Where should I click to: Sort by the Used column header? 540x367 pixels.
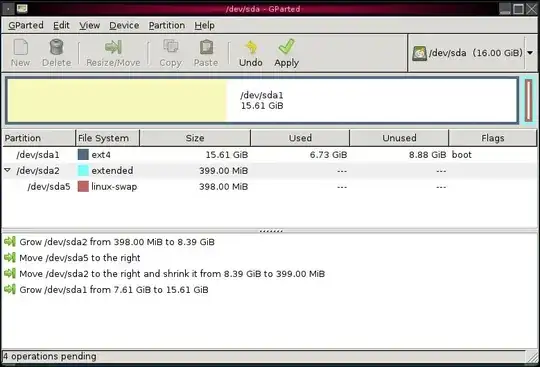[x=300, y=138]
